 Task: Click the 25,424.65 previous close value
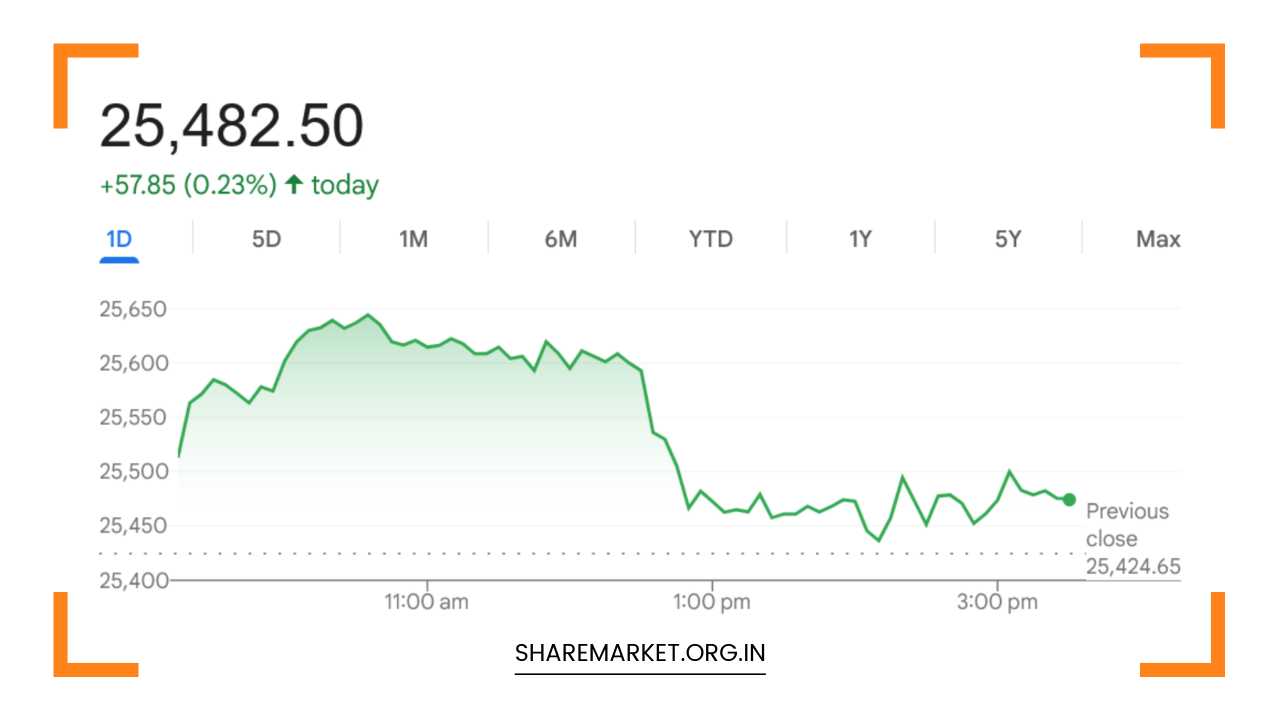pos(1134,566)
